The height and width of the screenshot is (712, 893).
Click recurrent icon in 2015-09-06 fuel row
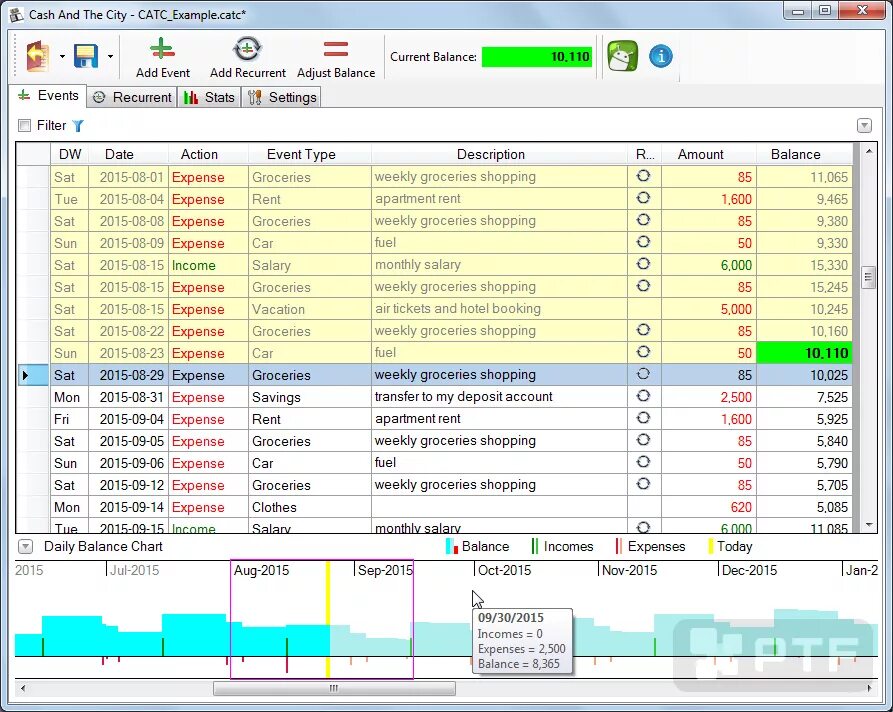(644, 462)
